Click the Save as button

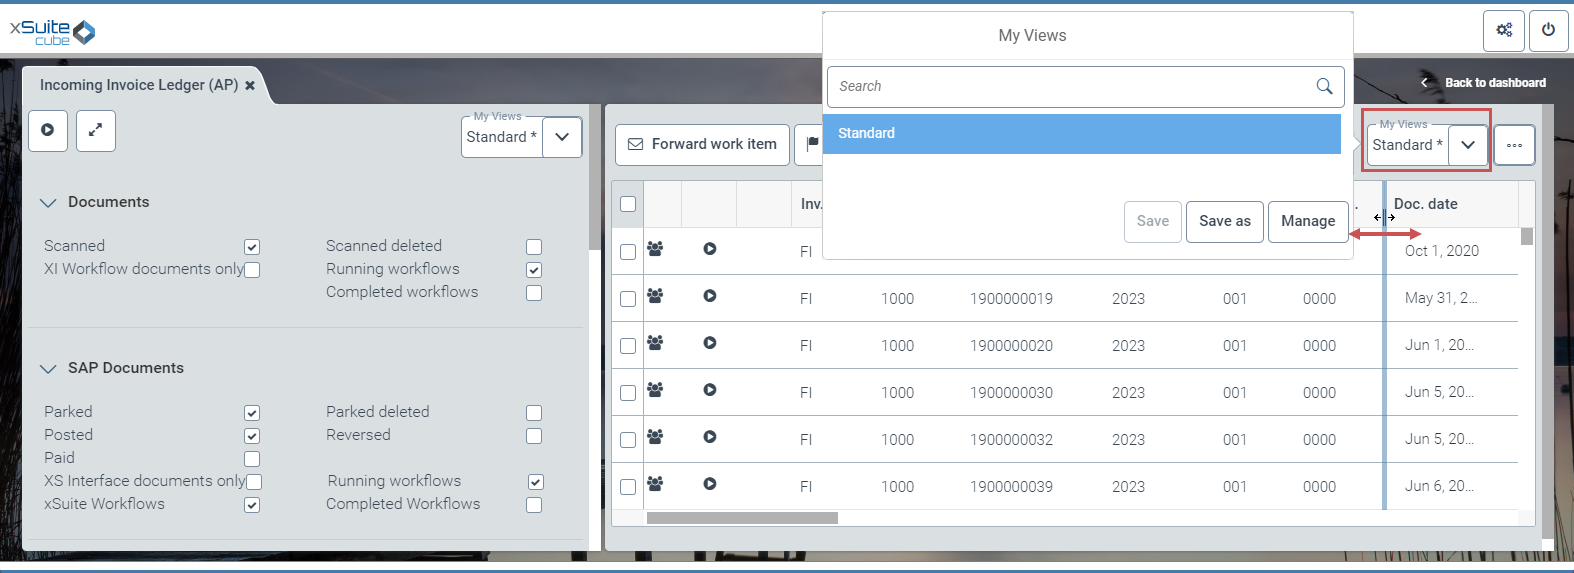pyautogui.click(x=1224, y=221)
